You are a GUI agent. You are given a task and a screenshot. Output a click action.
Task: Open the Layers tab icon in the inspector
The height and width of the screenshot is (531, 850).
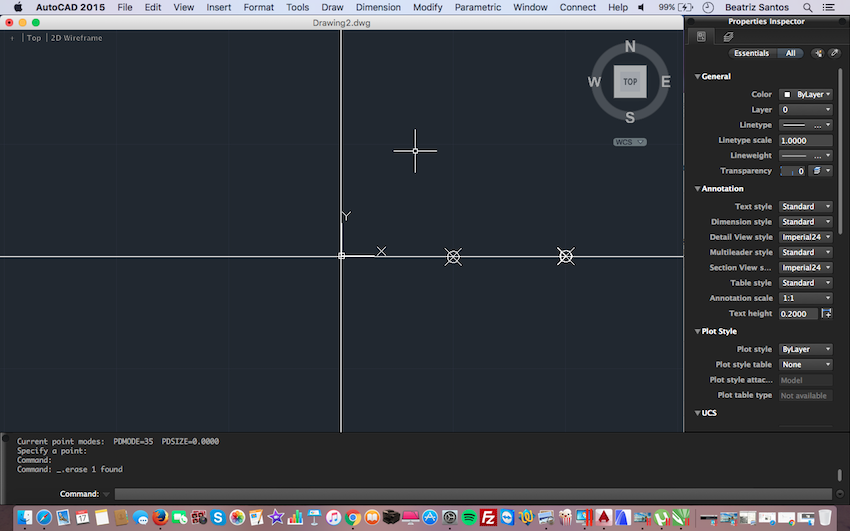(728, 37)
